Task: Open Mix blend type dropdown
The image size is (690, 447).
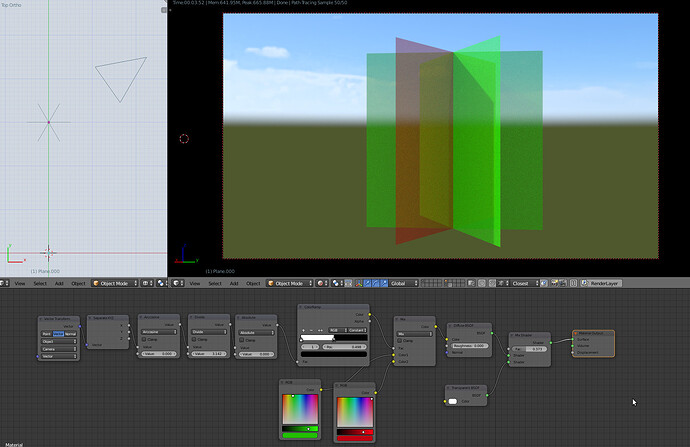Action: pos(414,334)
